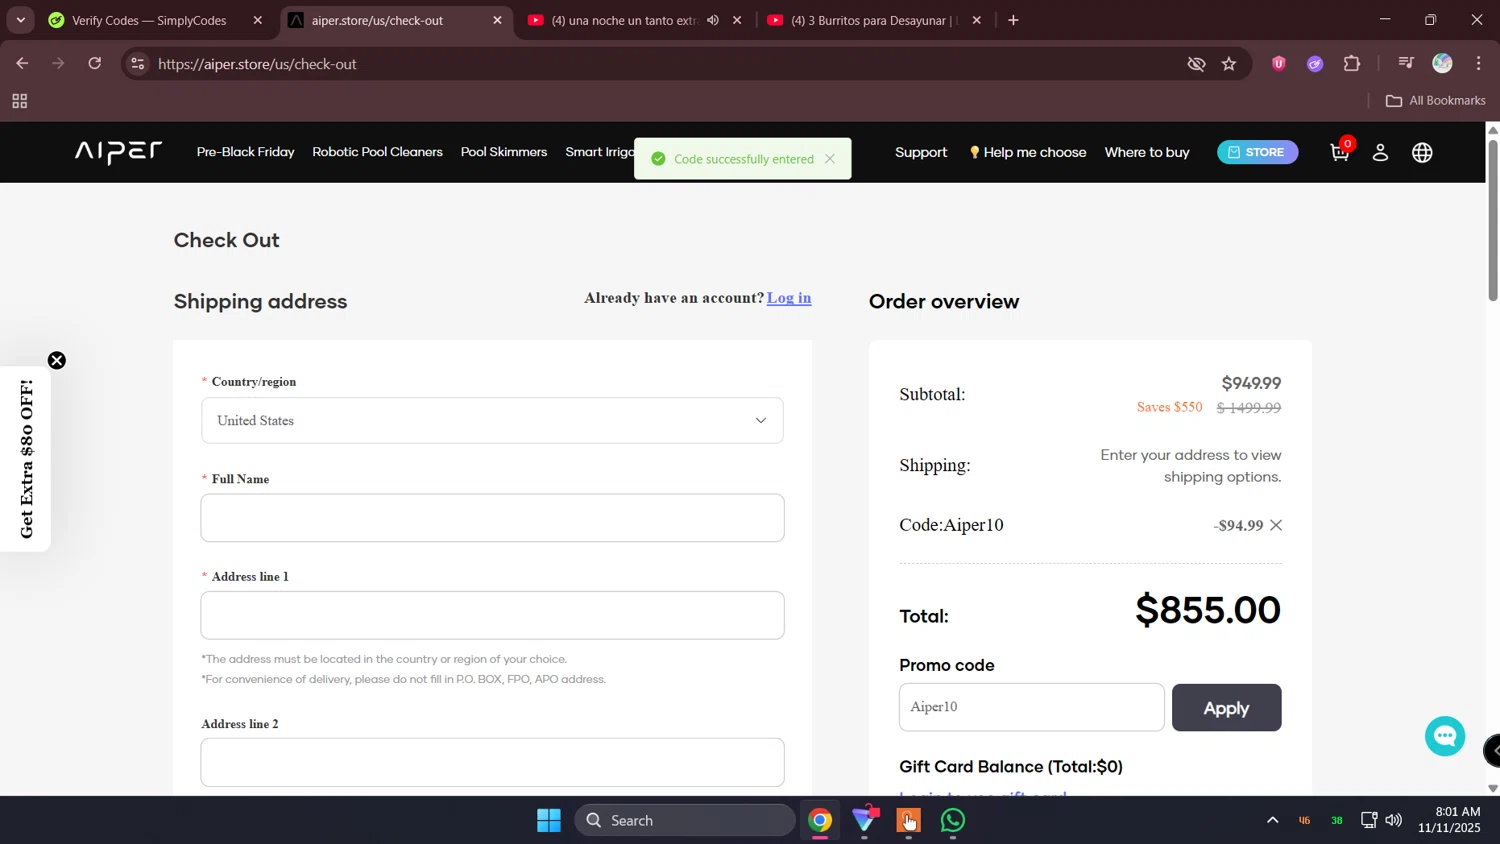This screenshot has width=1500, height=844.
Task: Mute the una noche tab audio
Action: pyautogui.click(x=713, y=20)
